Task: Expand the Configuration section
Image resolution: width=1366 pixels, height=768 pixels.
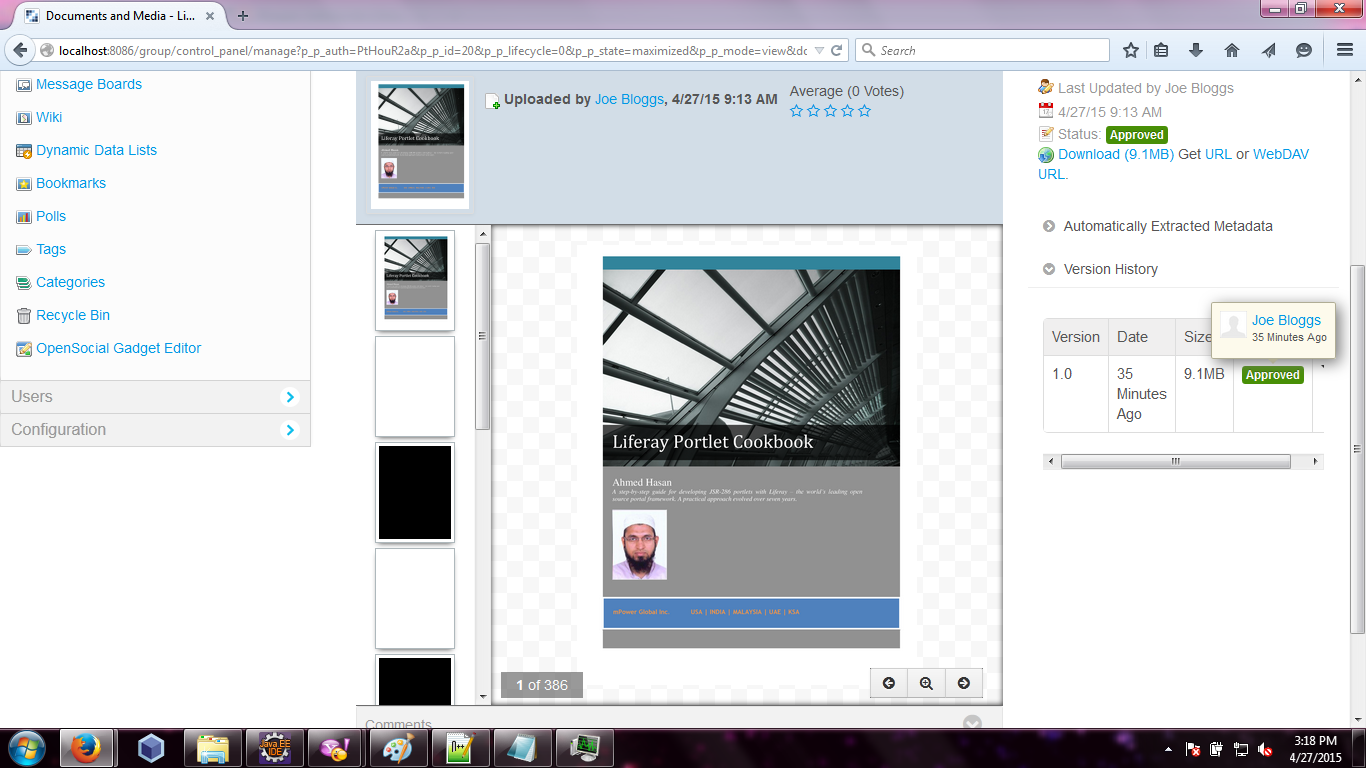Action: [x=155, y=430]
